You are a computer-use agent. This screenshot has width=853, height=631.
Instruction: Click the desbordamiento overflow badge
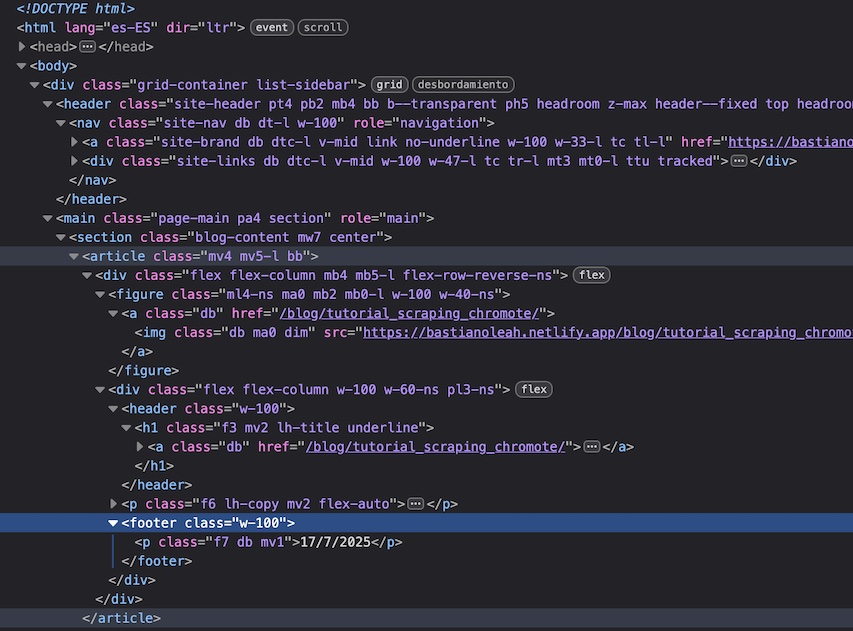click(463, 85)
